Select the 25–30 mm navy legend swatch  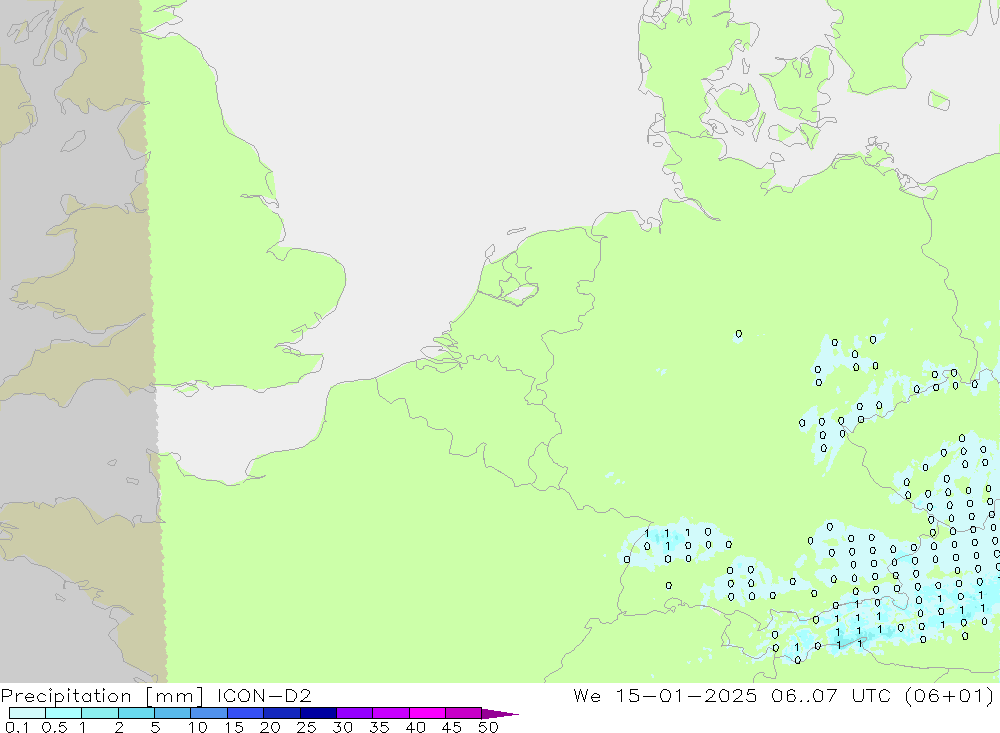point(318,713)
